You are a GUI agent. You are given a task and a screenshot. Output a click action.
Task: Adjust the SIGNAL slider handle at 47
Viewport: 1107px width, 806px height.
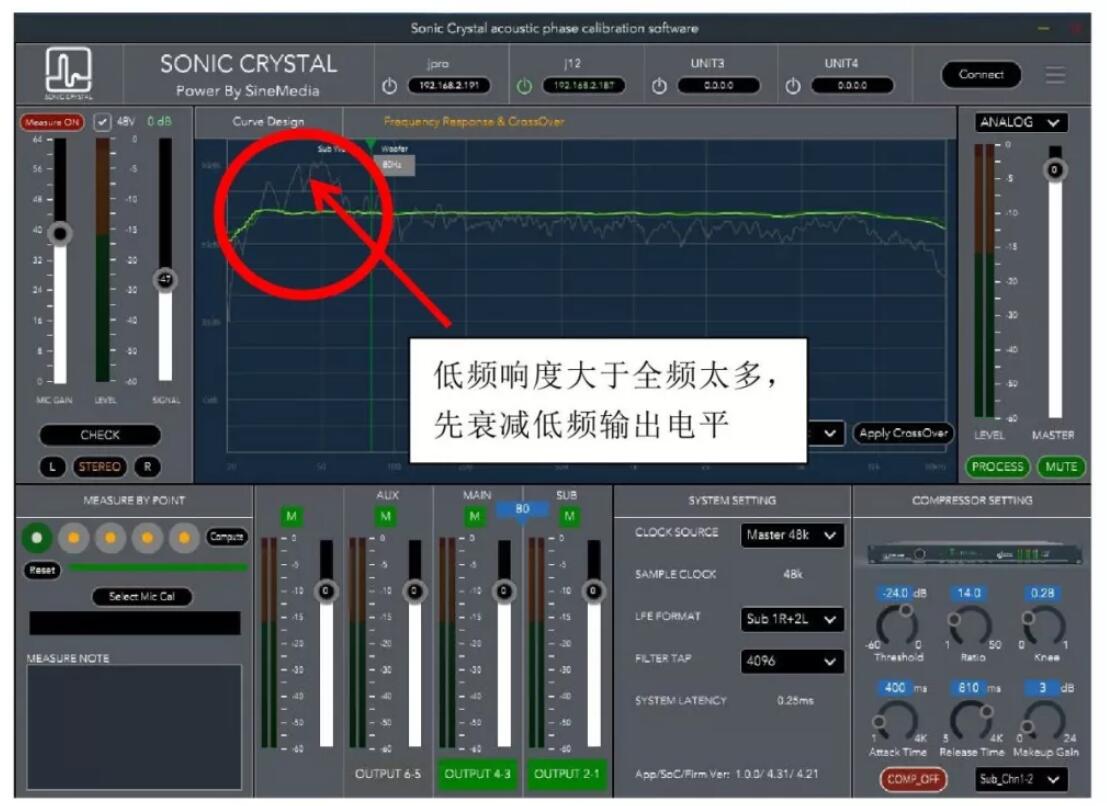coord(165,279)
